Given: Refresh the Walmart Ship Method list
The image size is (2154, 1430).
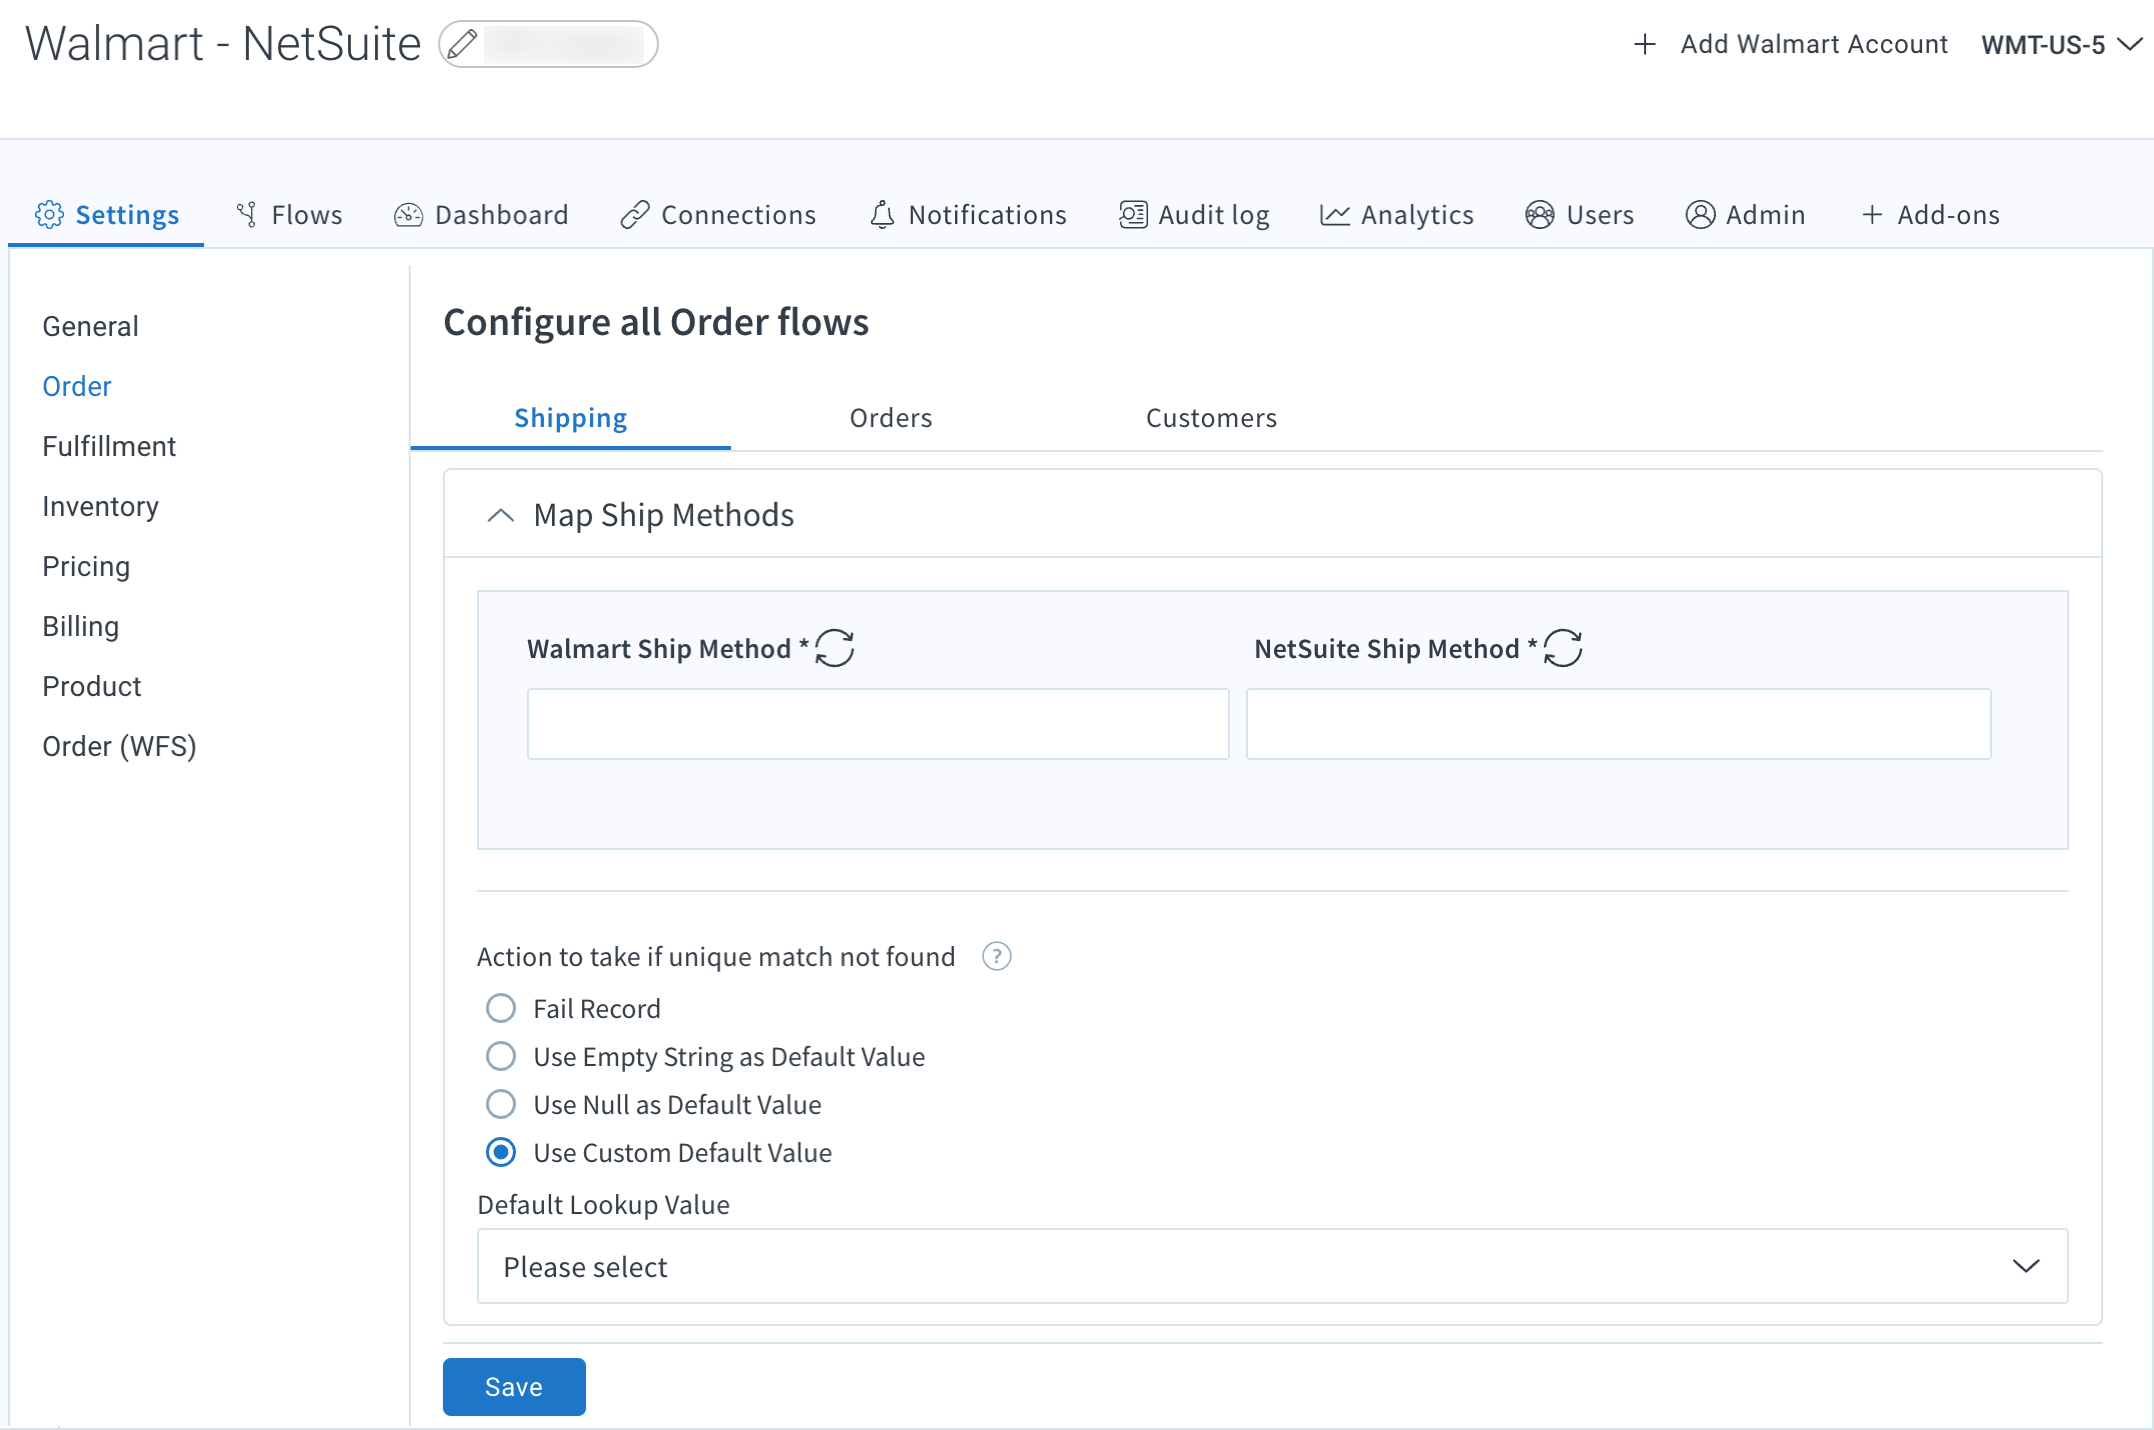Looking at the screenshot, I should pyautogui.click(x=834, y=648).
